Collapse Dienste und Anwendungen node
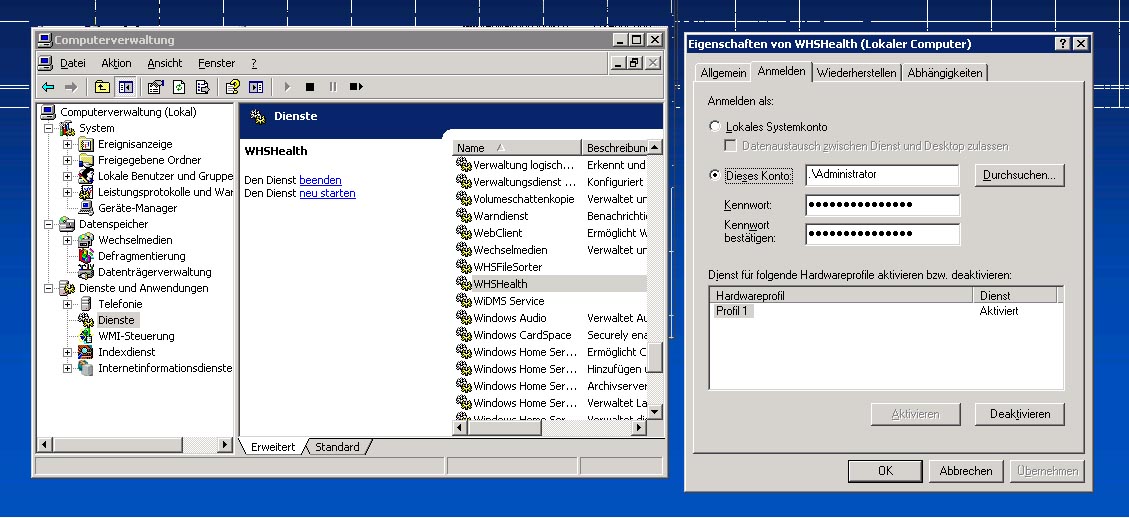The height and width of the screenshot is (518, 1129). pos(49,288)
